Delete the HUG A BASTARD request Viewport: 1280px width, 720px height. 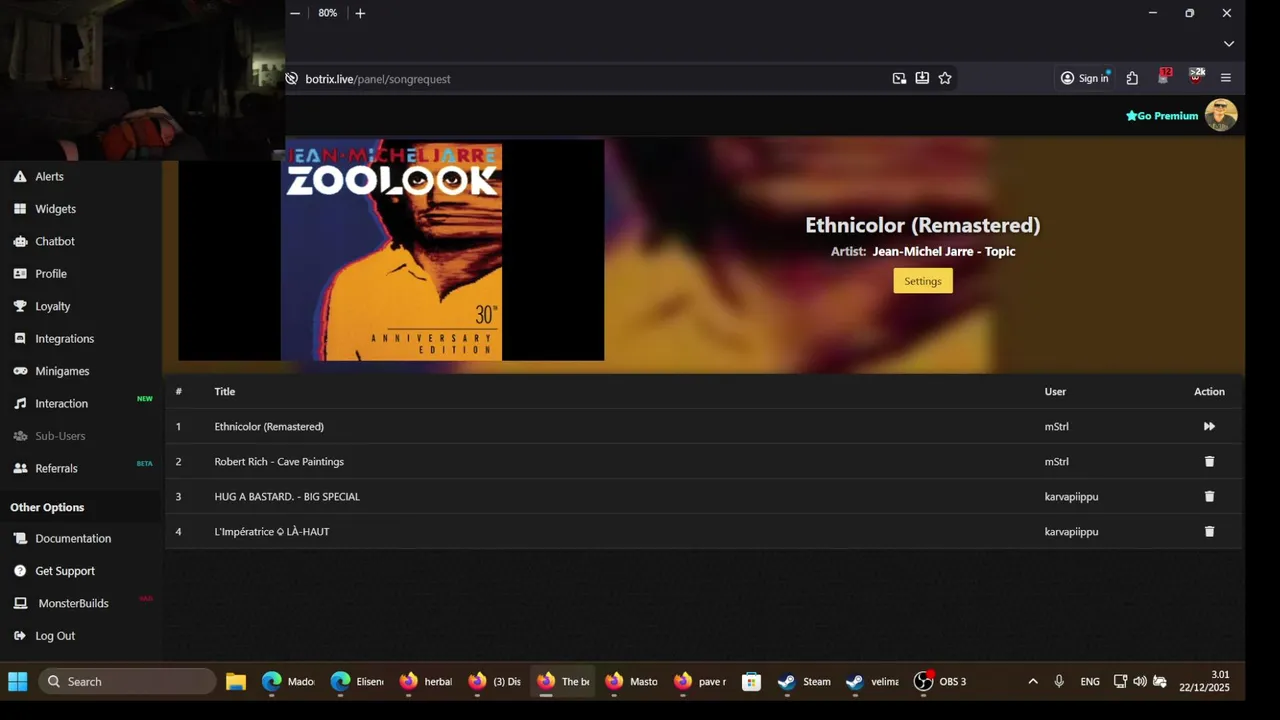tap(1209, 496)
